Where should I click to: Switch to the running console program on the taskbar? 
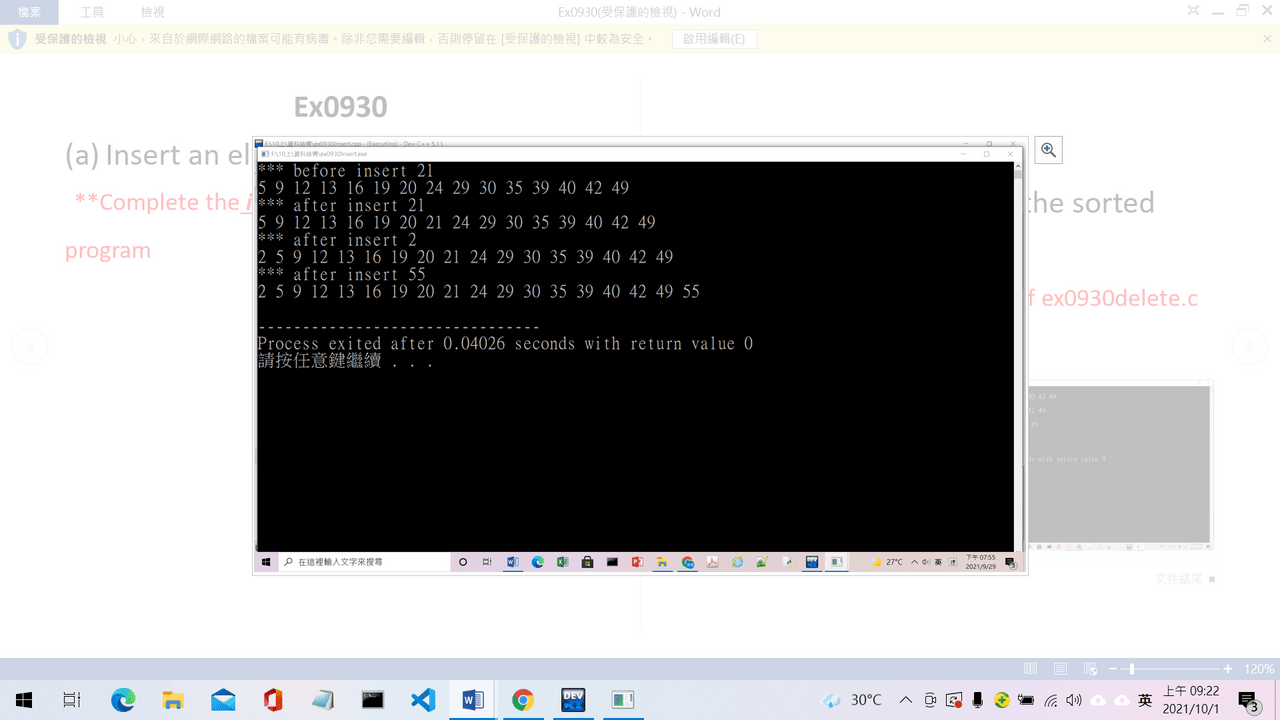point(623,700)
